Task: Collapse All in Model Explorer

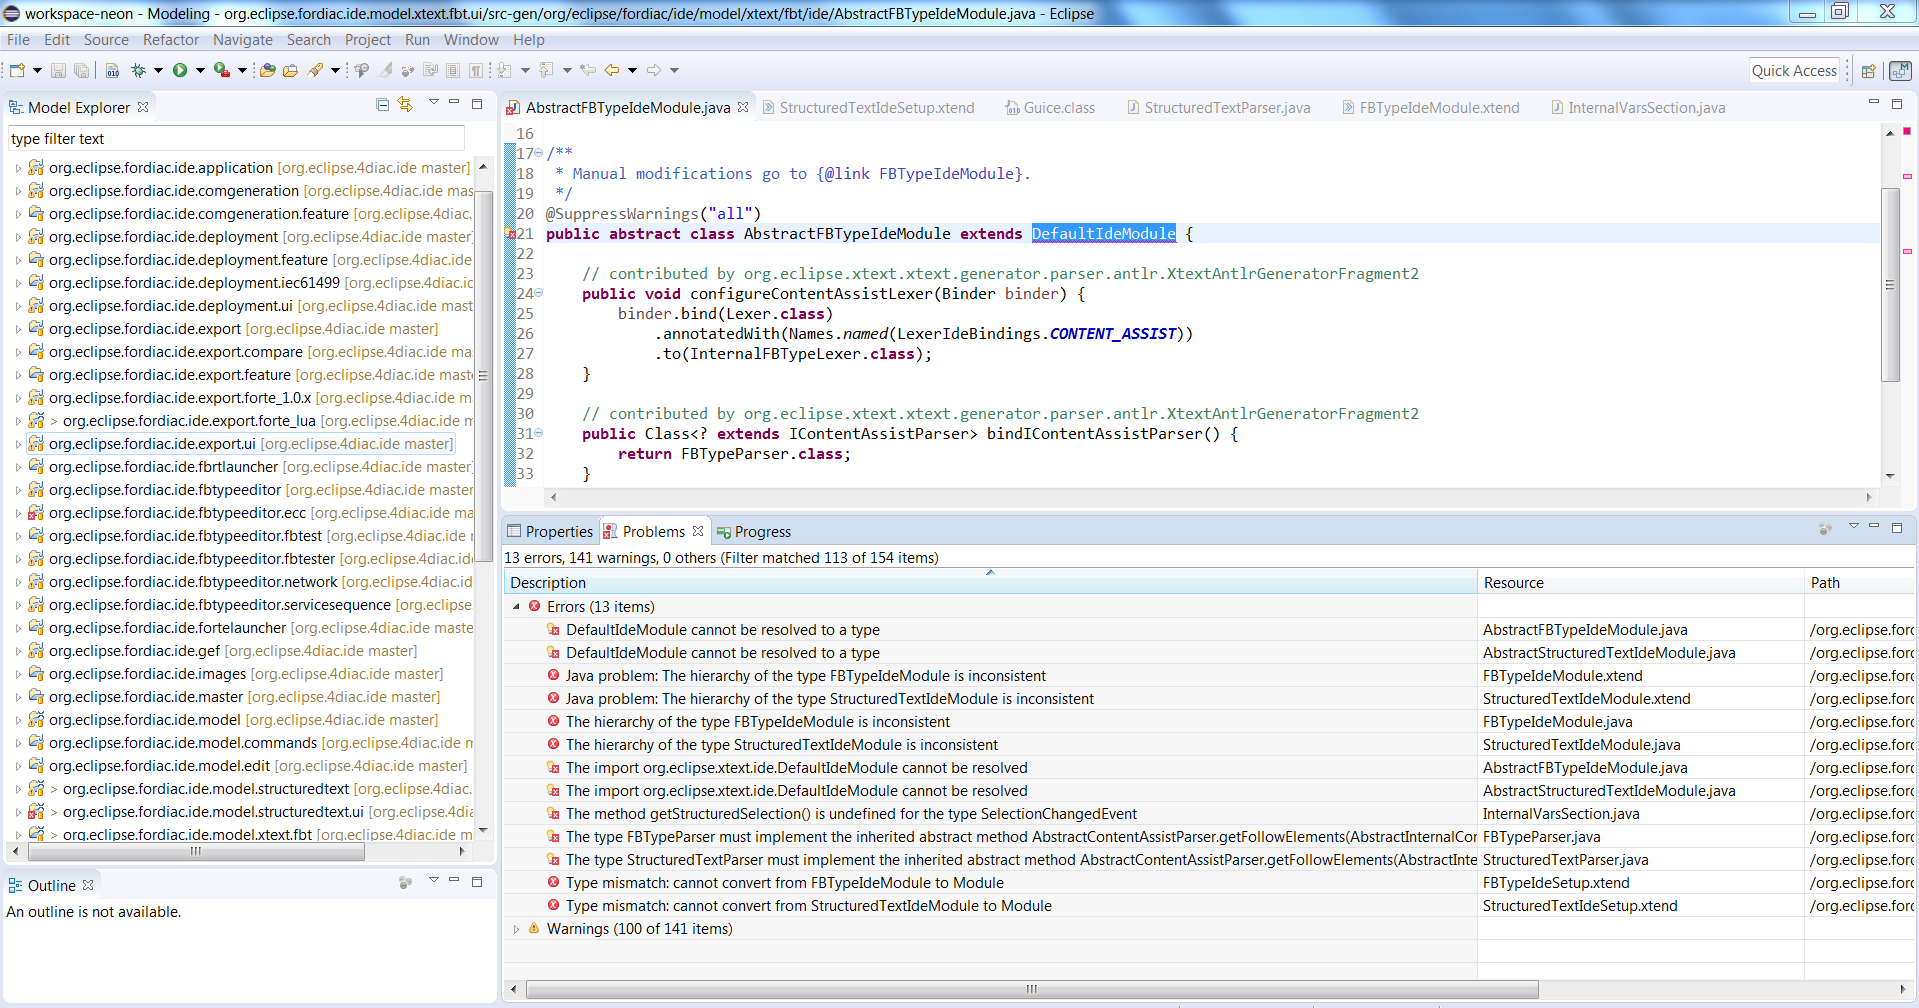Action: pos(382,104)
